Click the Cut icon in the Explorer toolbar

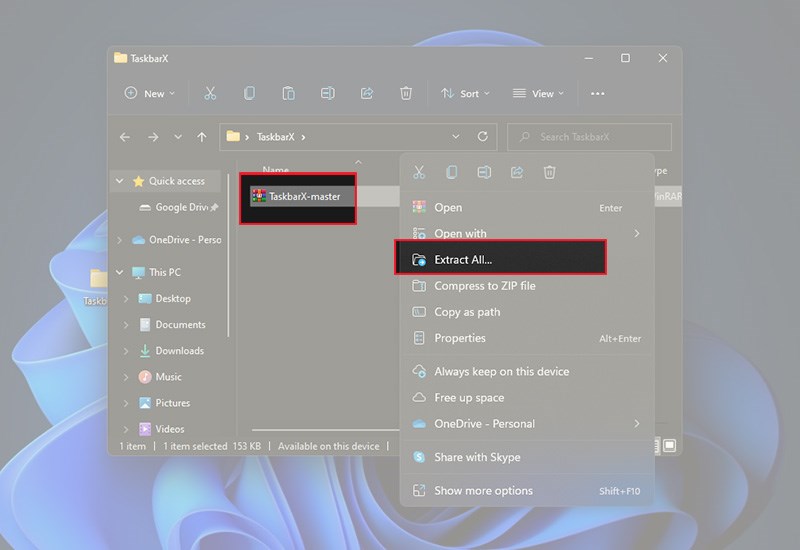coord(210,93)
